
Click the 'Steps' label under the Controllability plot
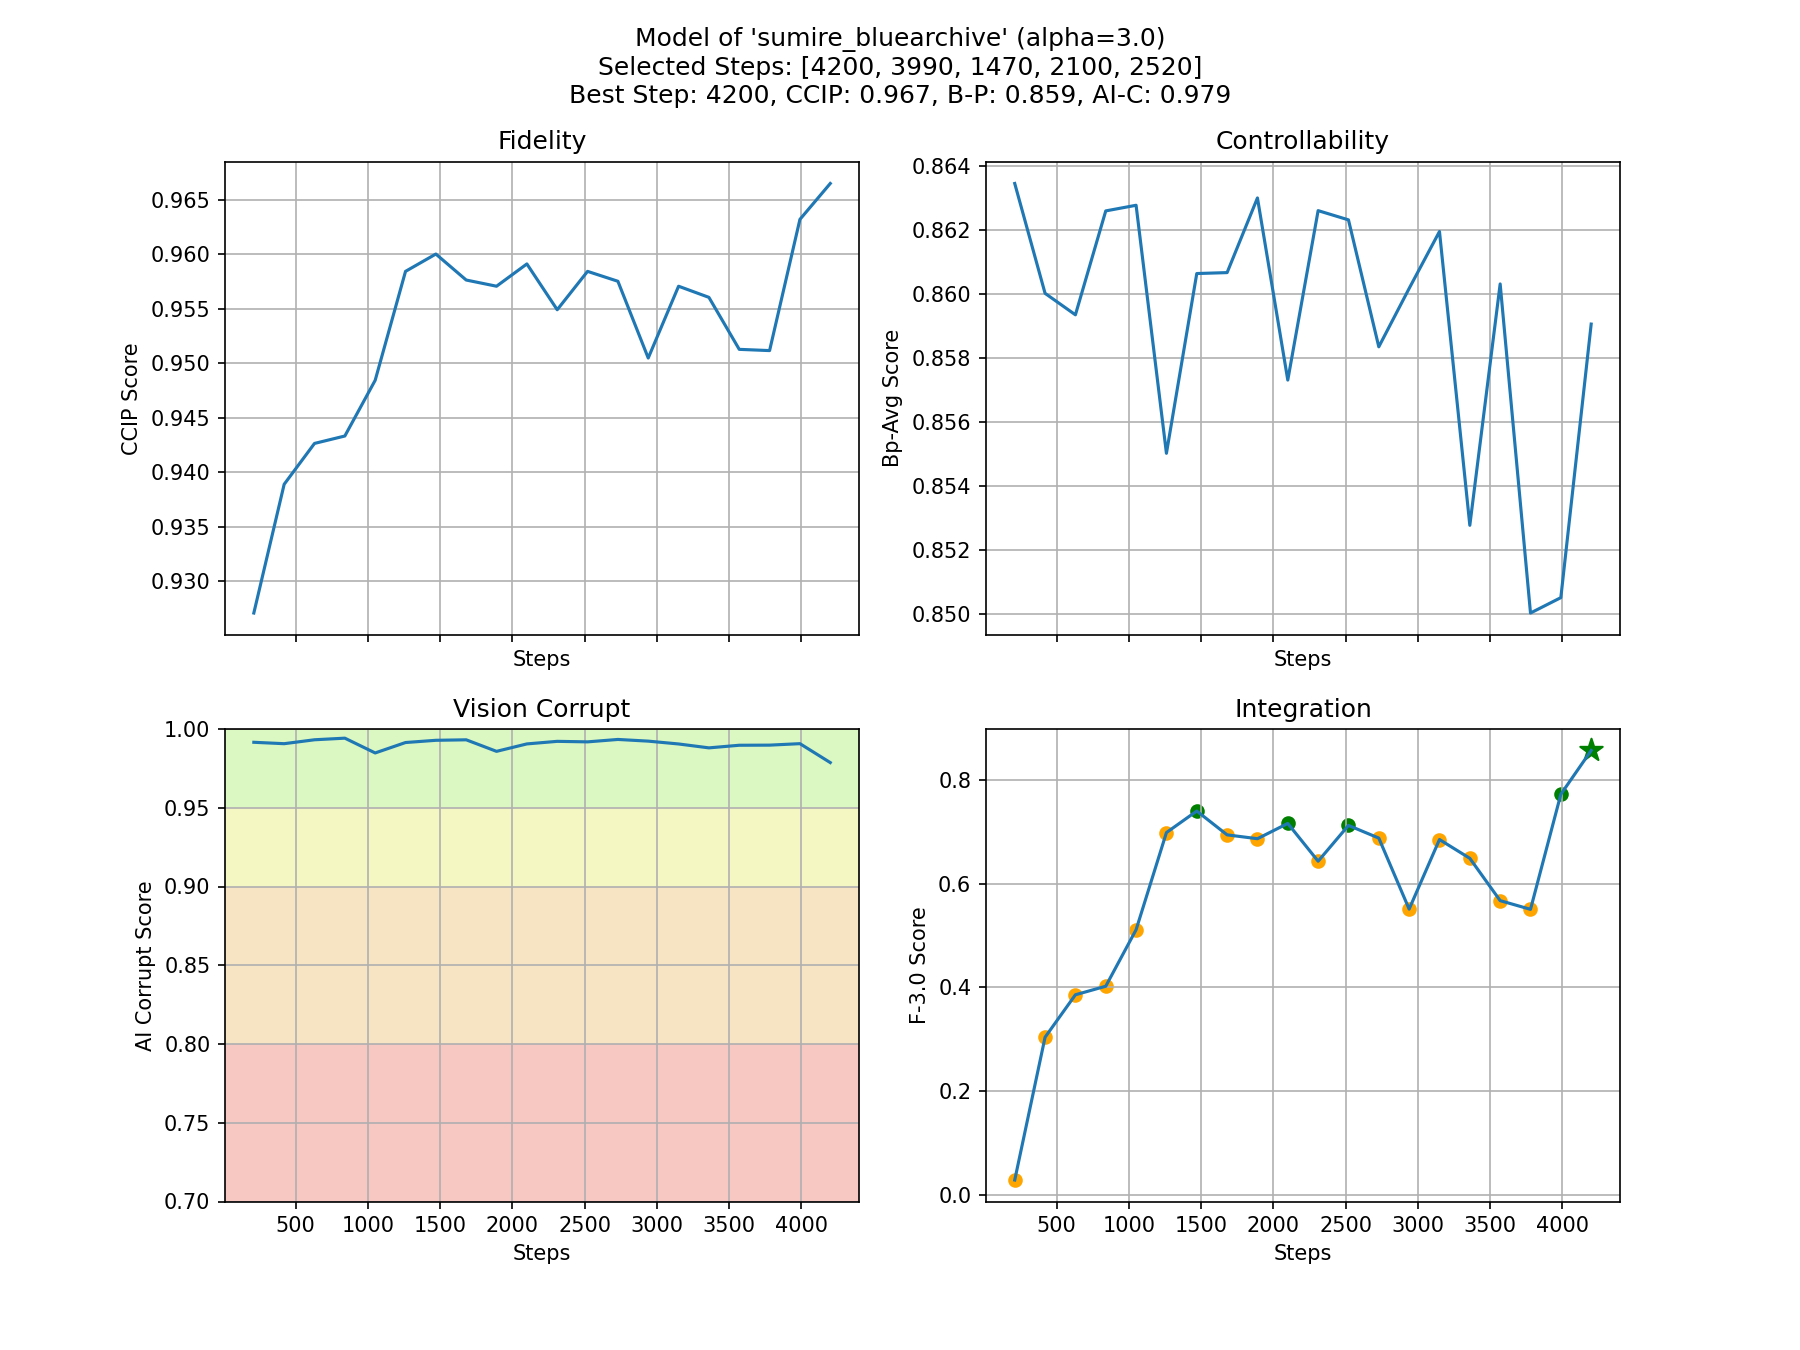click(1302, 659)
